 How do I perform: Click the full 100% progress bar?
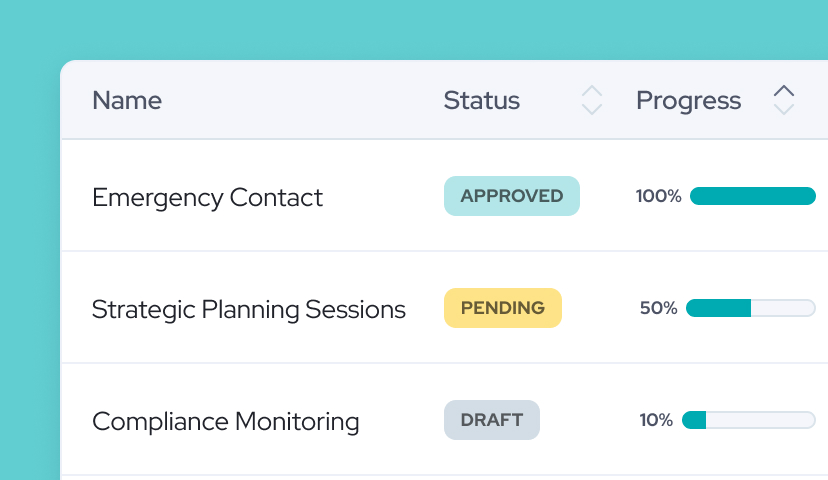tap(753, 196)
